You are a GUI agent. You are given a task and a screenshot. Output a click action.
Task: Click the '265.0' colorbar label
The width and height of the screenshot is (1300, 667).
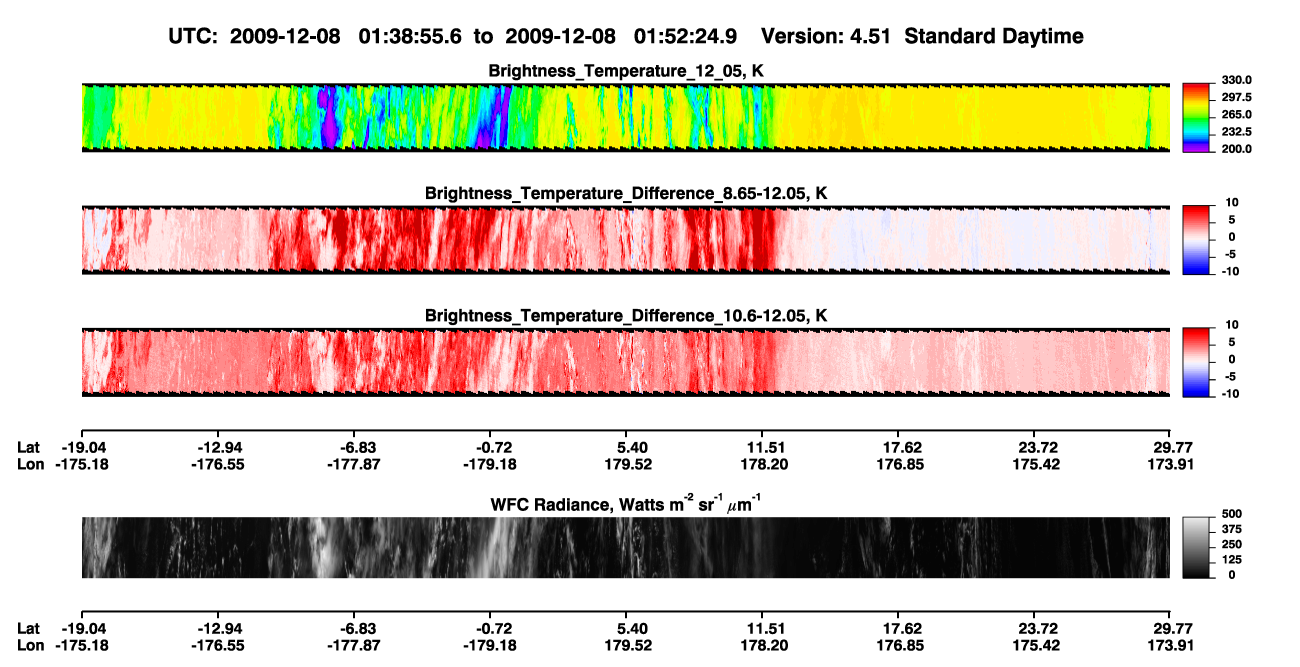[1237, 115]
